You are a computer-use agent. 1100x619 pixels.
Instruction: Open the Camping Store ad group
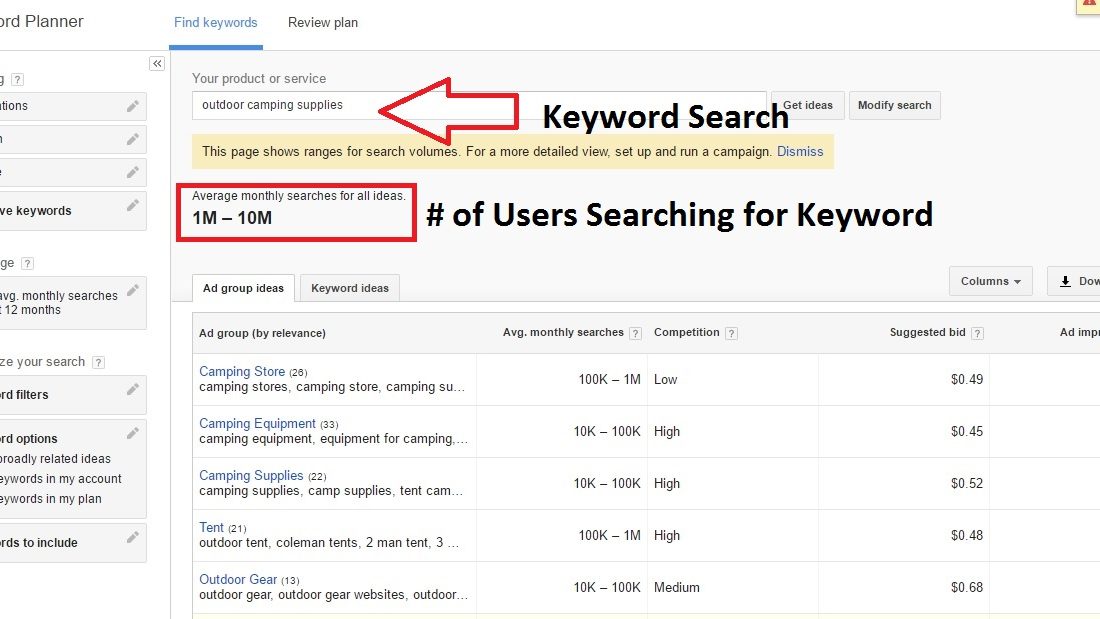(x=242, y=371)
